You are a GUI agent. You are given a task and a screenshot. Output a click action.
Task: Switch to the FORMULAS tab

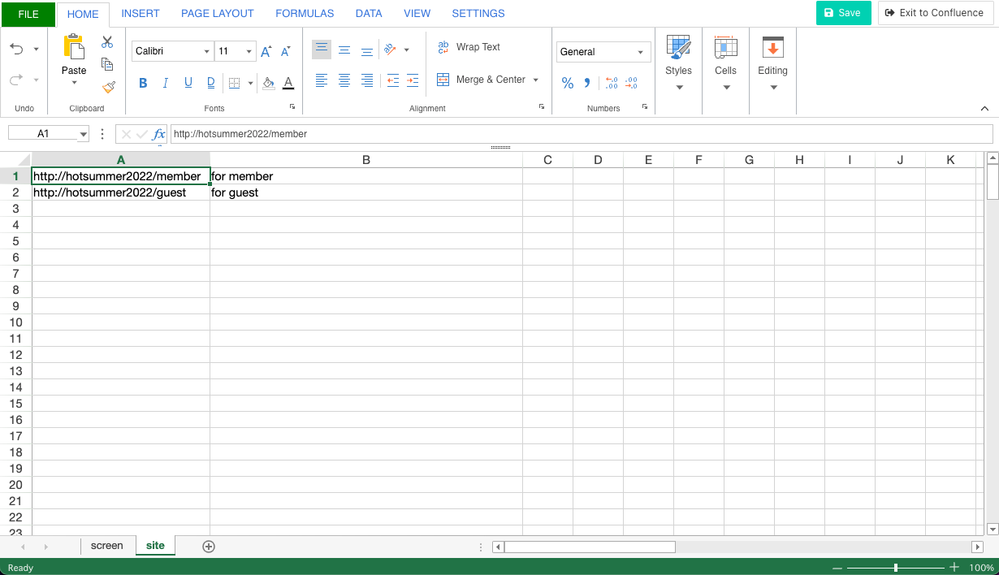pos(305,13)
